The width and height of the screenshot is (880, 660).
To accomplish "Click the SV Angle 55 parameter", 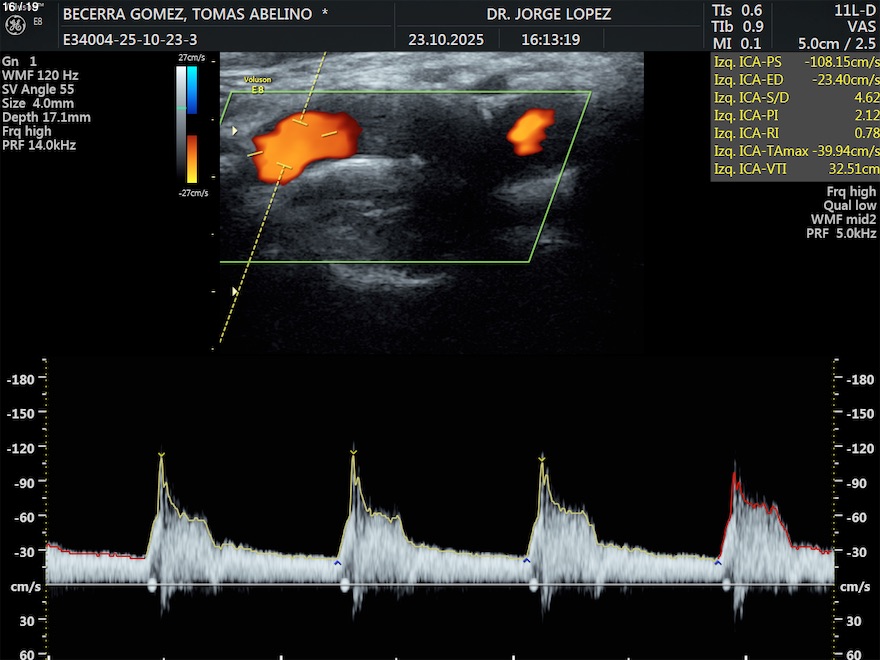I will [38, 89].
